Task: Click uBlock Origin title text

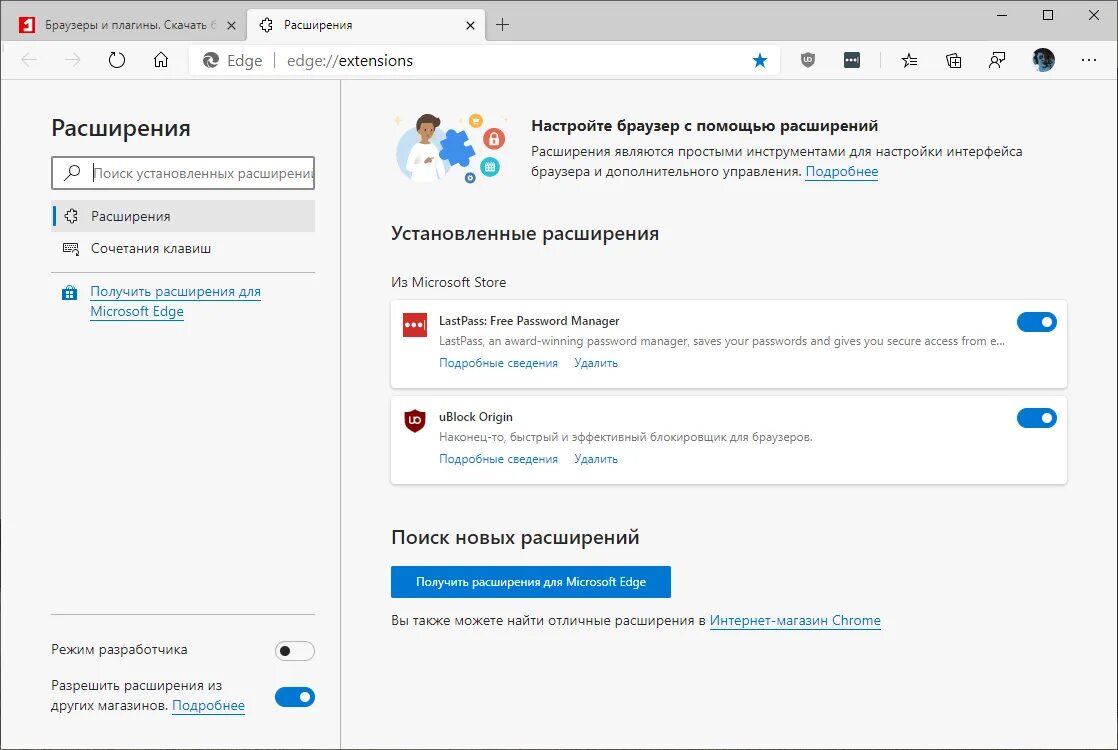Action: coord(476,417)
